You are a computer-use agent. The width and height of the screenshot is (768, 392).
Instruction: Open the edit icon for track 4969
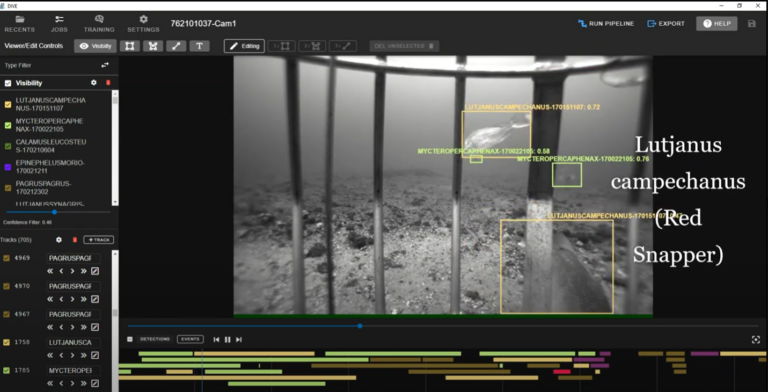(95, 271)
